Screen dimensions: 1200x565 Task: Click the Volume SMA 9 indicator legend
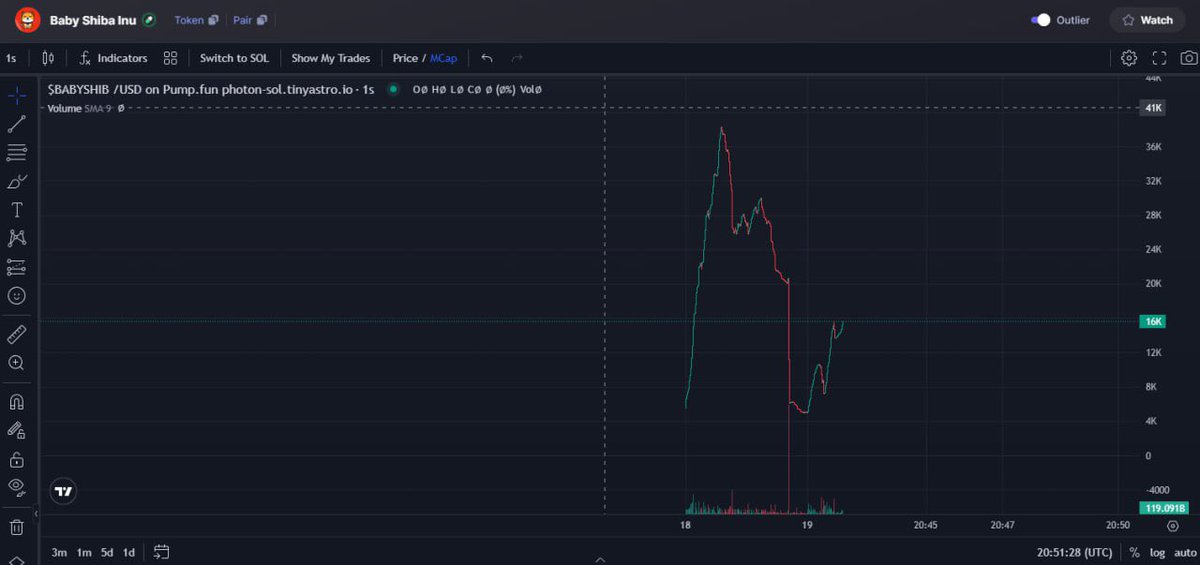click(85, 108)
